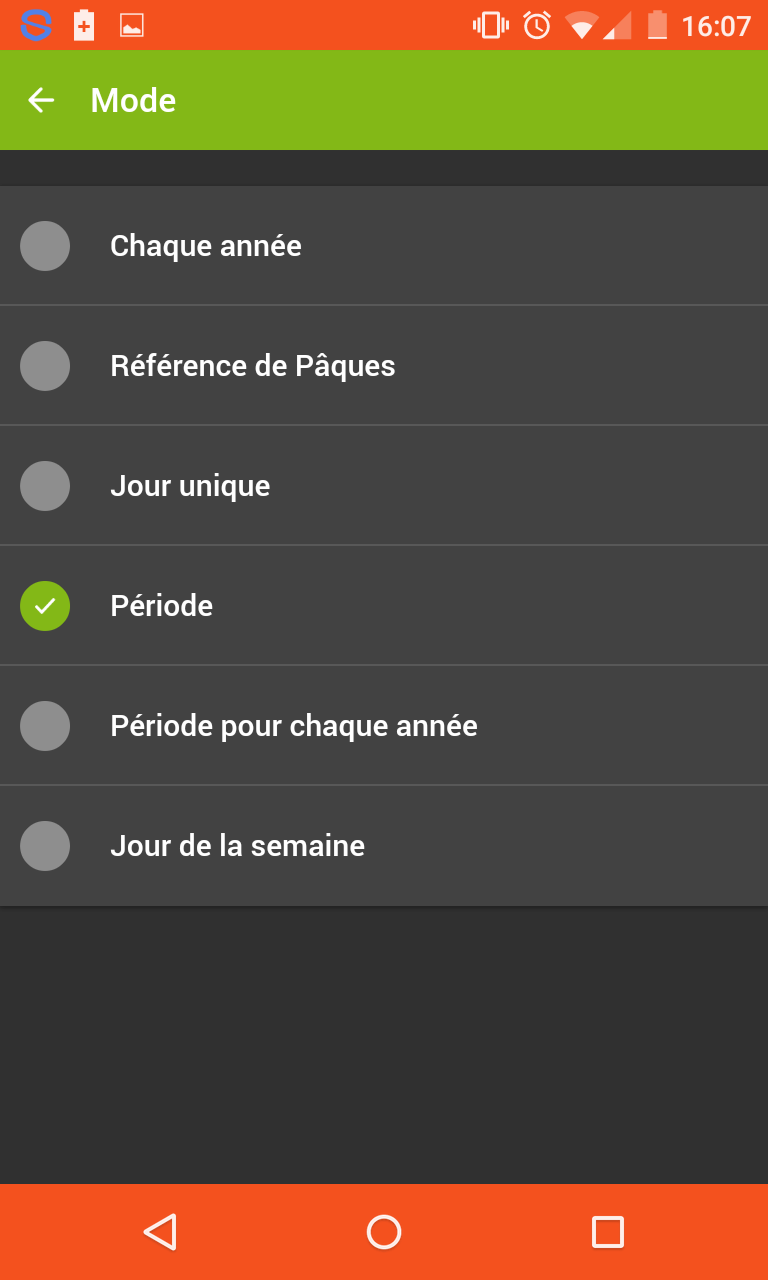The width and height of the screenshot is (768, 1280).
Task: Tap the Mode title in the header
Action: click(x=133, y=100)
